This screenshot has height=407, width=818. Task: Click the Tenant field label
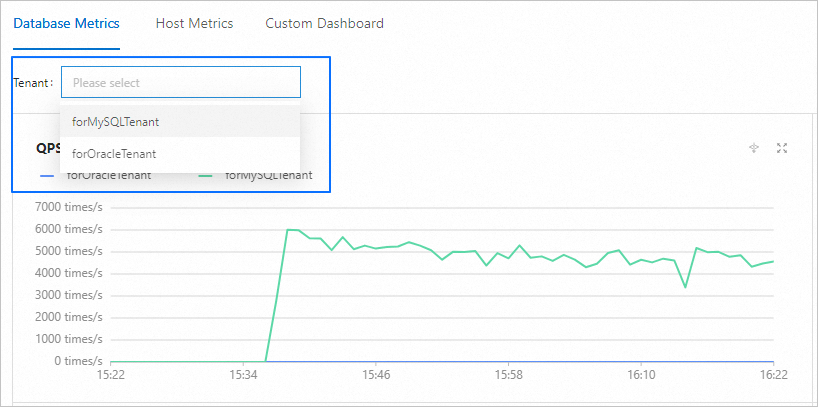coord(33,83)
